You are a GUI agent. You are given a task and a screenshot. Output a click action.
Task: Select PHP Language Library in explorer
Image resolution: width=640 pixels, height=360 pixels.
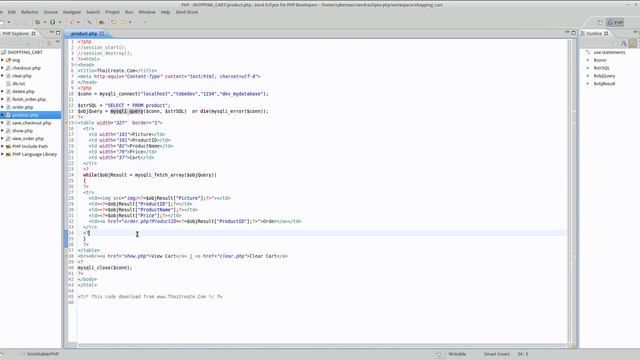point(34,154)
